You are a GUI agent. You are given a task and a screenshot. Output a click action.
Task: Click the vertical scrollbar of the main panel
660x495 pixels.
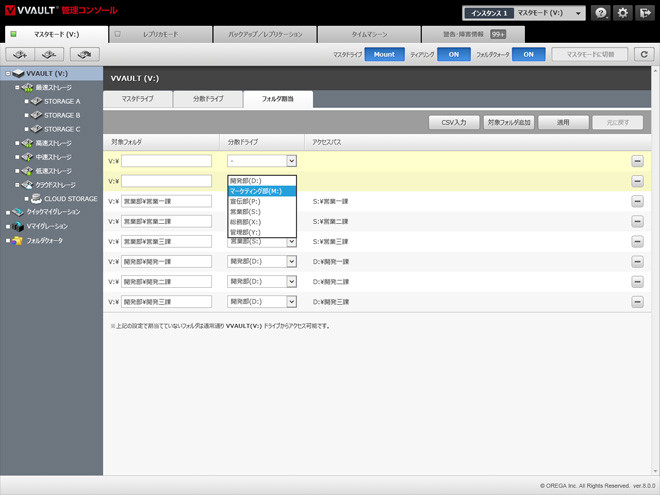[655, 271]
